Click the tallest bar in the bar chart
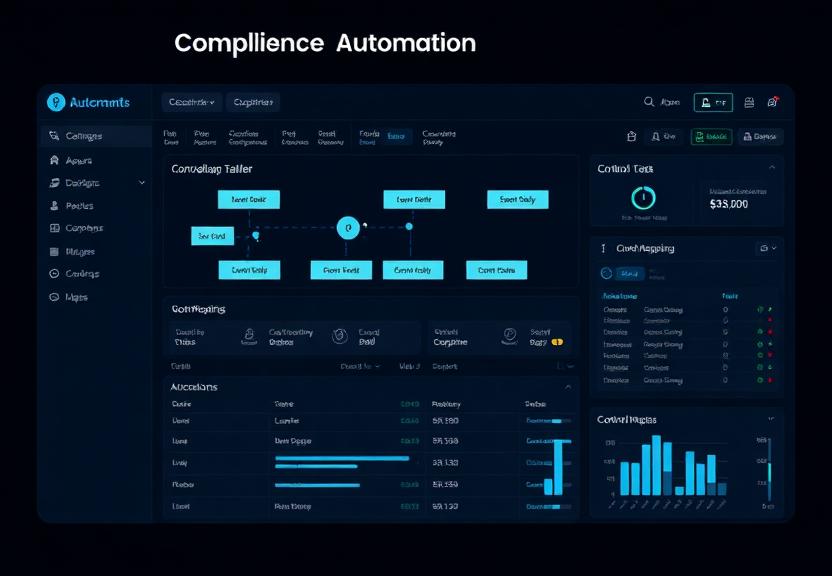The image size is (832, 576). click(656, 465)
